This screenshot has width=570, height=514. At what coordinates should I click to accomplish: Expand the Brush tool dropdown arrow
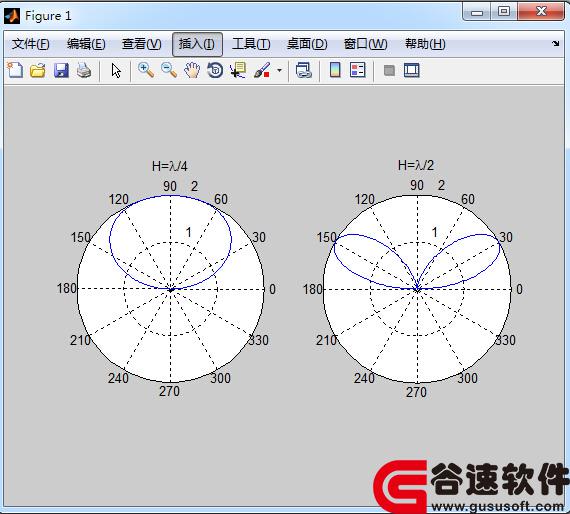coord(279,70)
